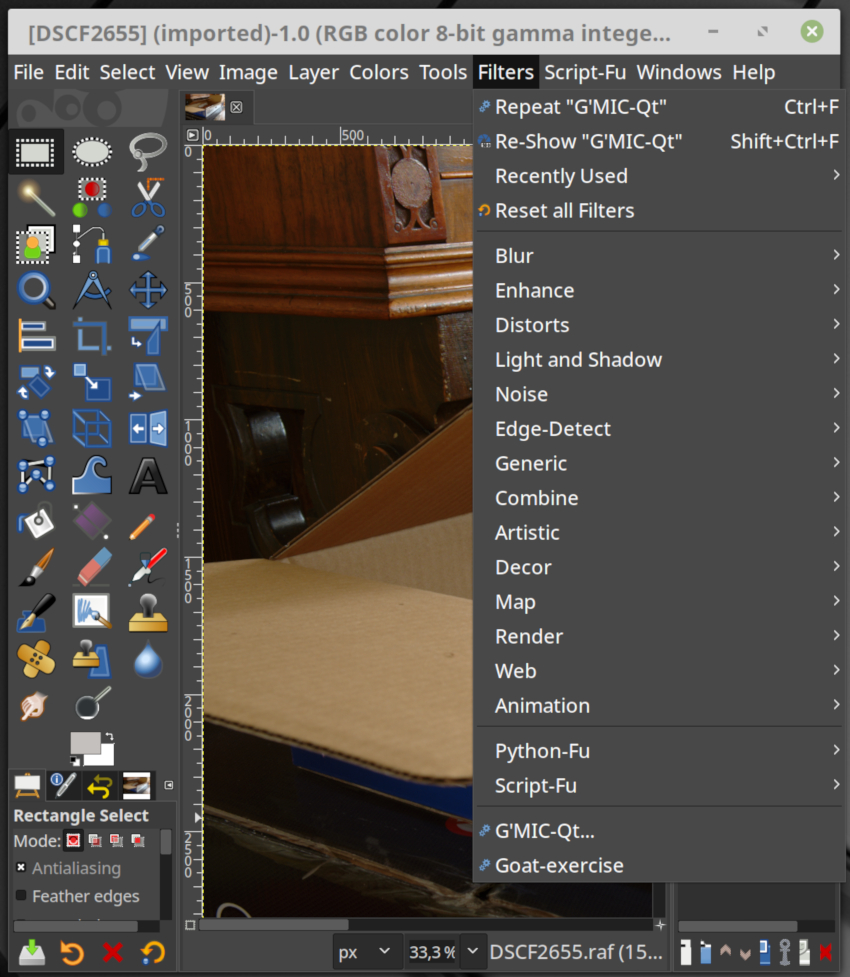850x977 pixels.
Task: Click the foreground color swatch
Action: click(x=84, y=743)
